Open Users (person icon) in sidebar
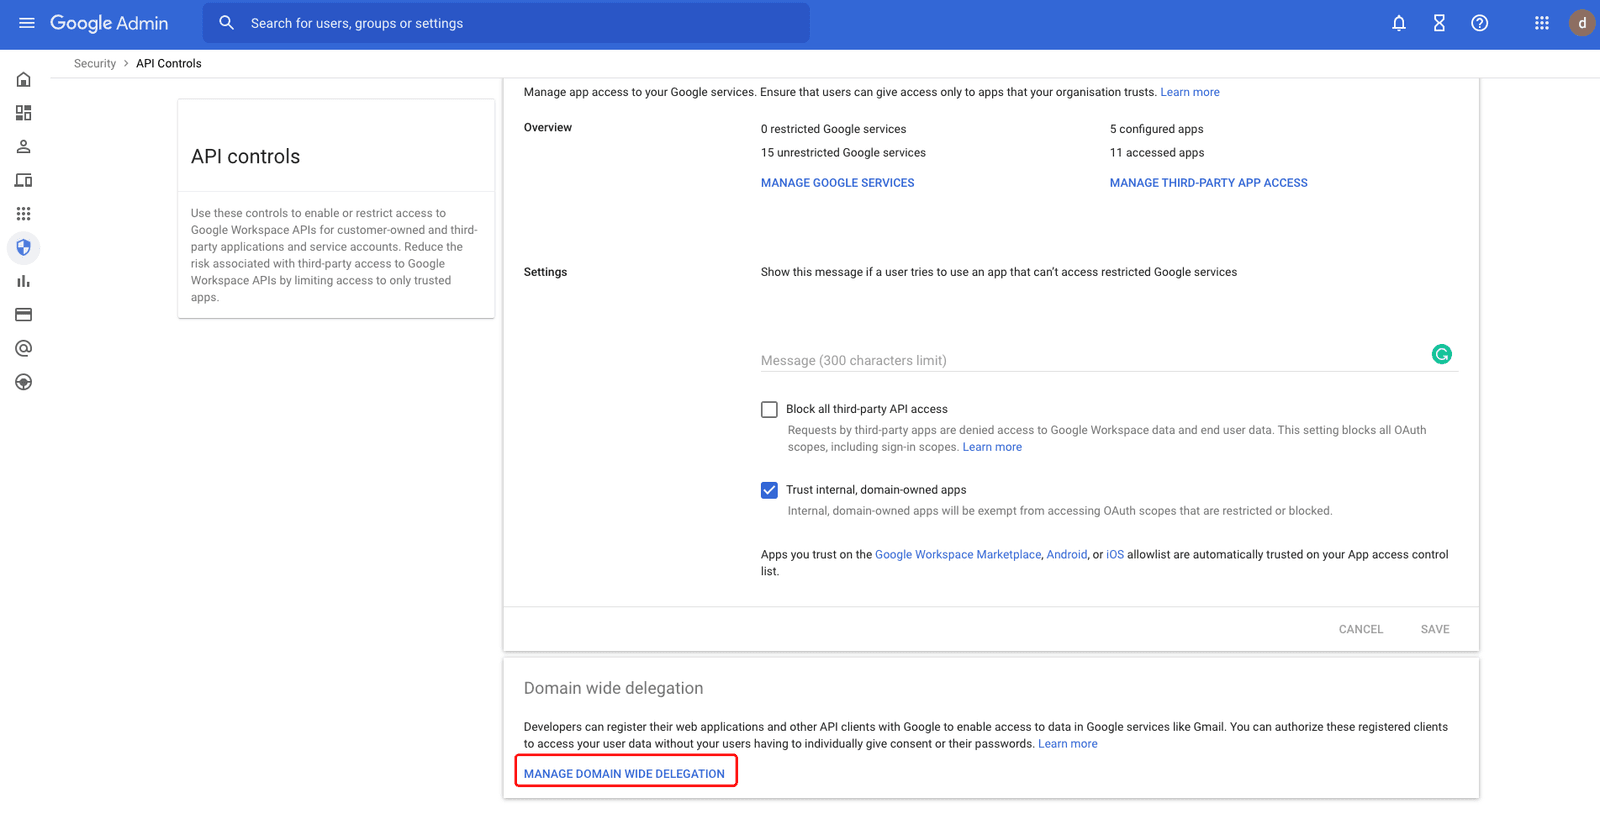1600x815 pixels. pyautogui.click(x=24, y=147)
